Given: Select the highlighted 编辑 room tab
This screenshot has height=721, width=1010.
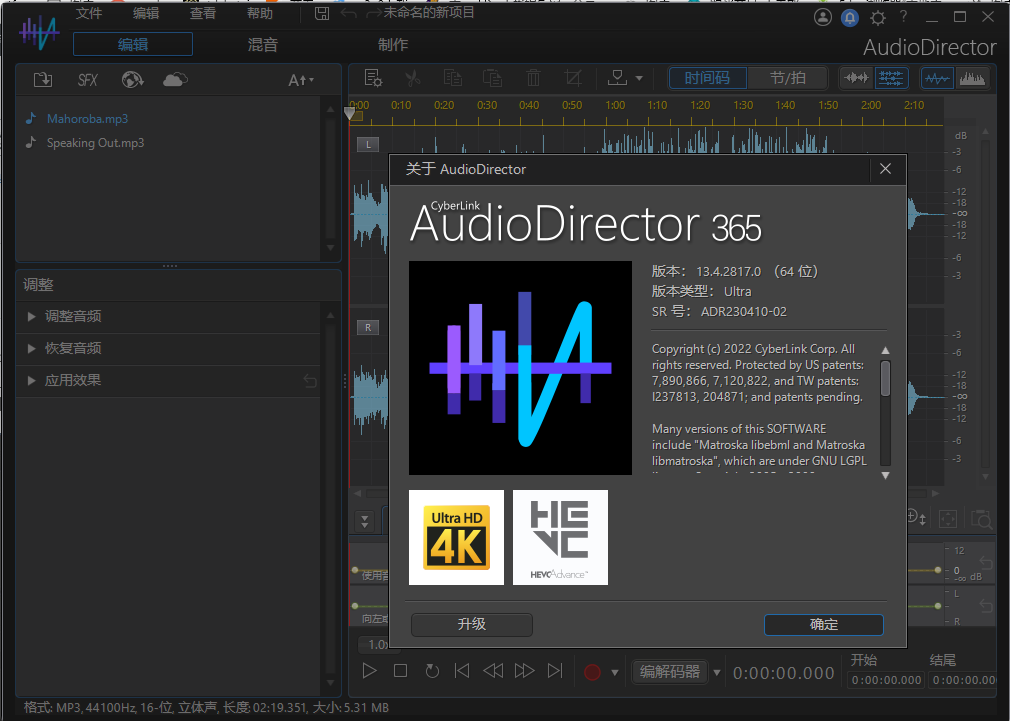Looking at the screenshot, I should pos(133,44).
